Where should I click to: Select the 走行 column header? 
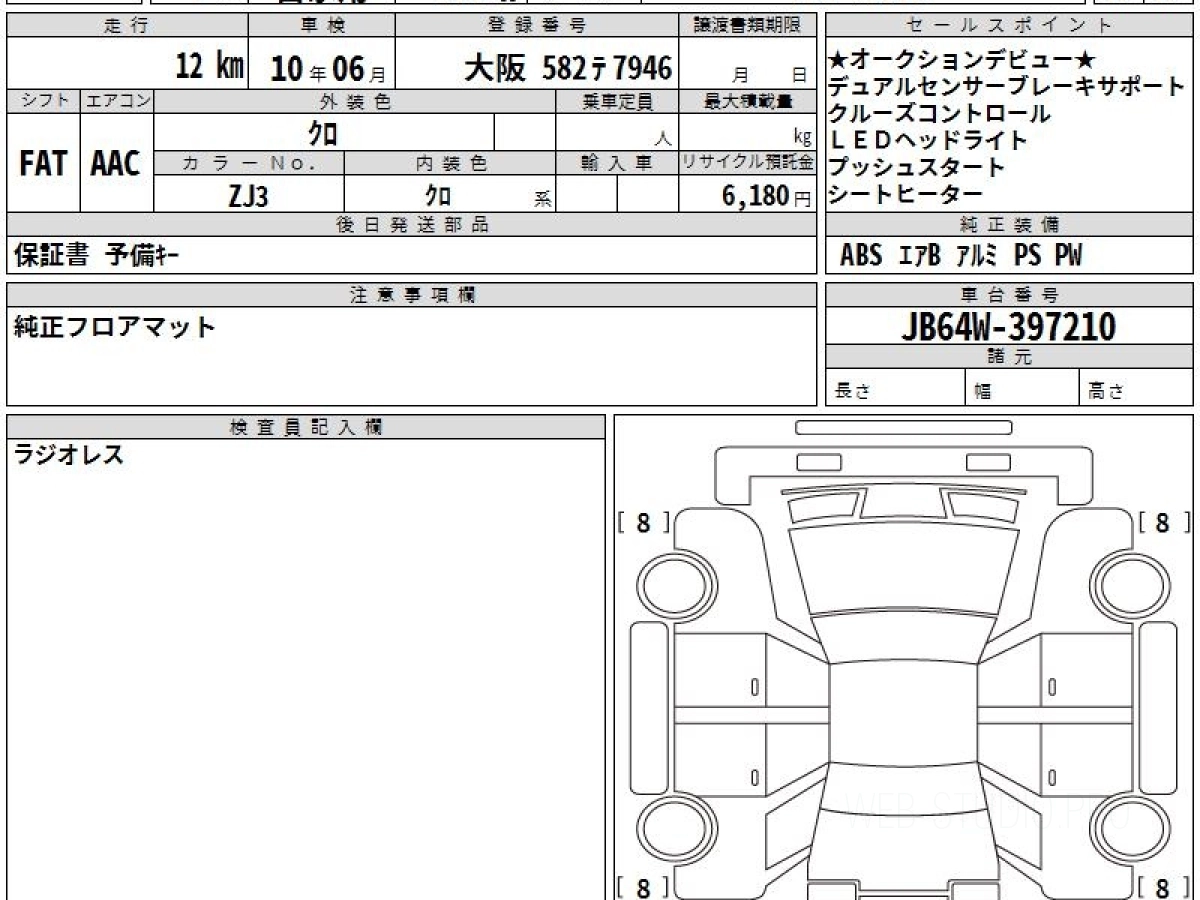(x=127, y=26)
